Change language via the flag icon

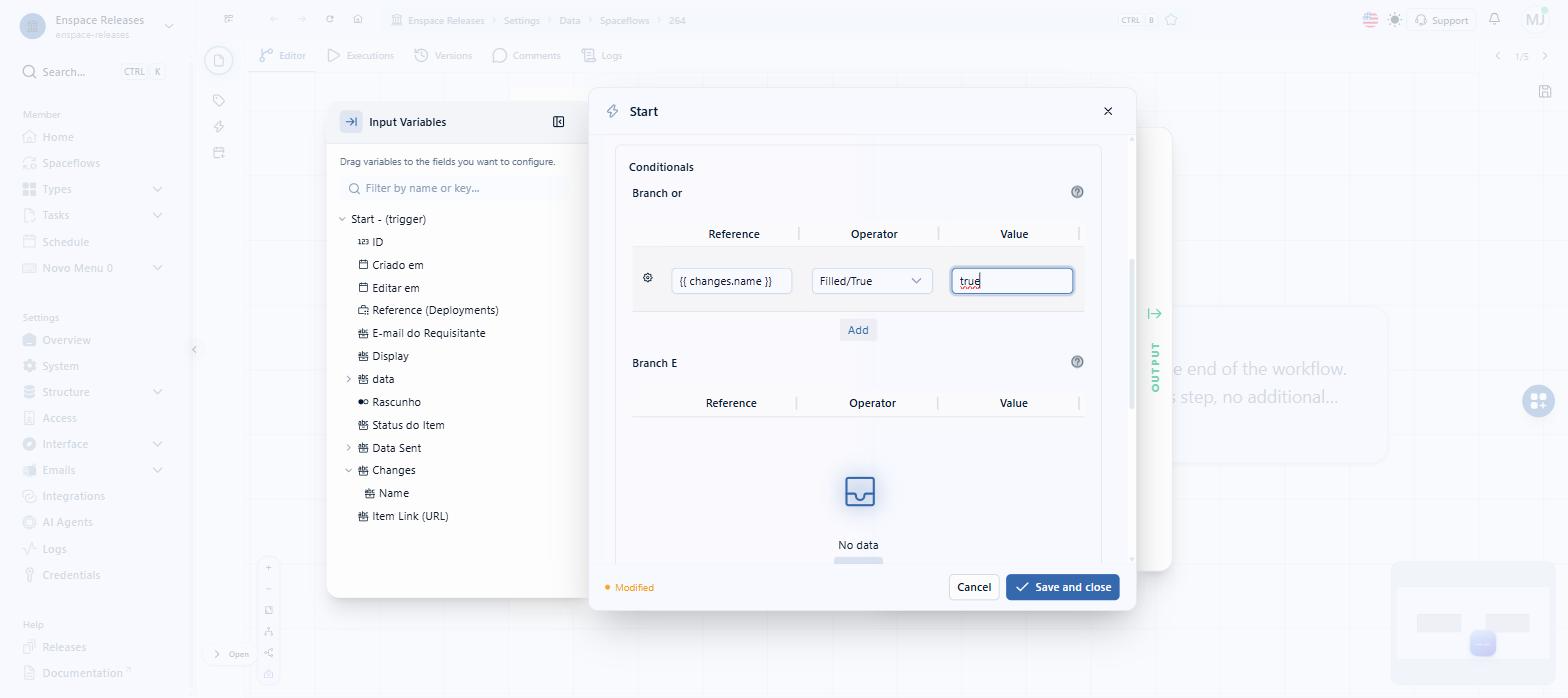(x=1370, y=20)
